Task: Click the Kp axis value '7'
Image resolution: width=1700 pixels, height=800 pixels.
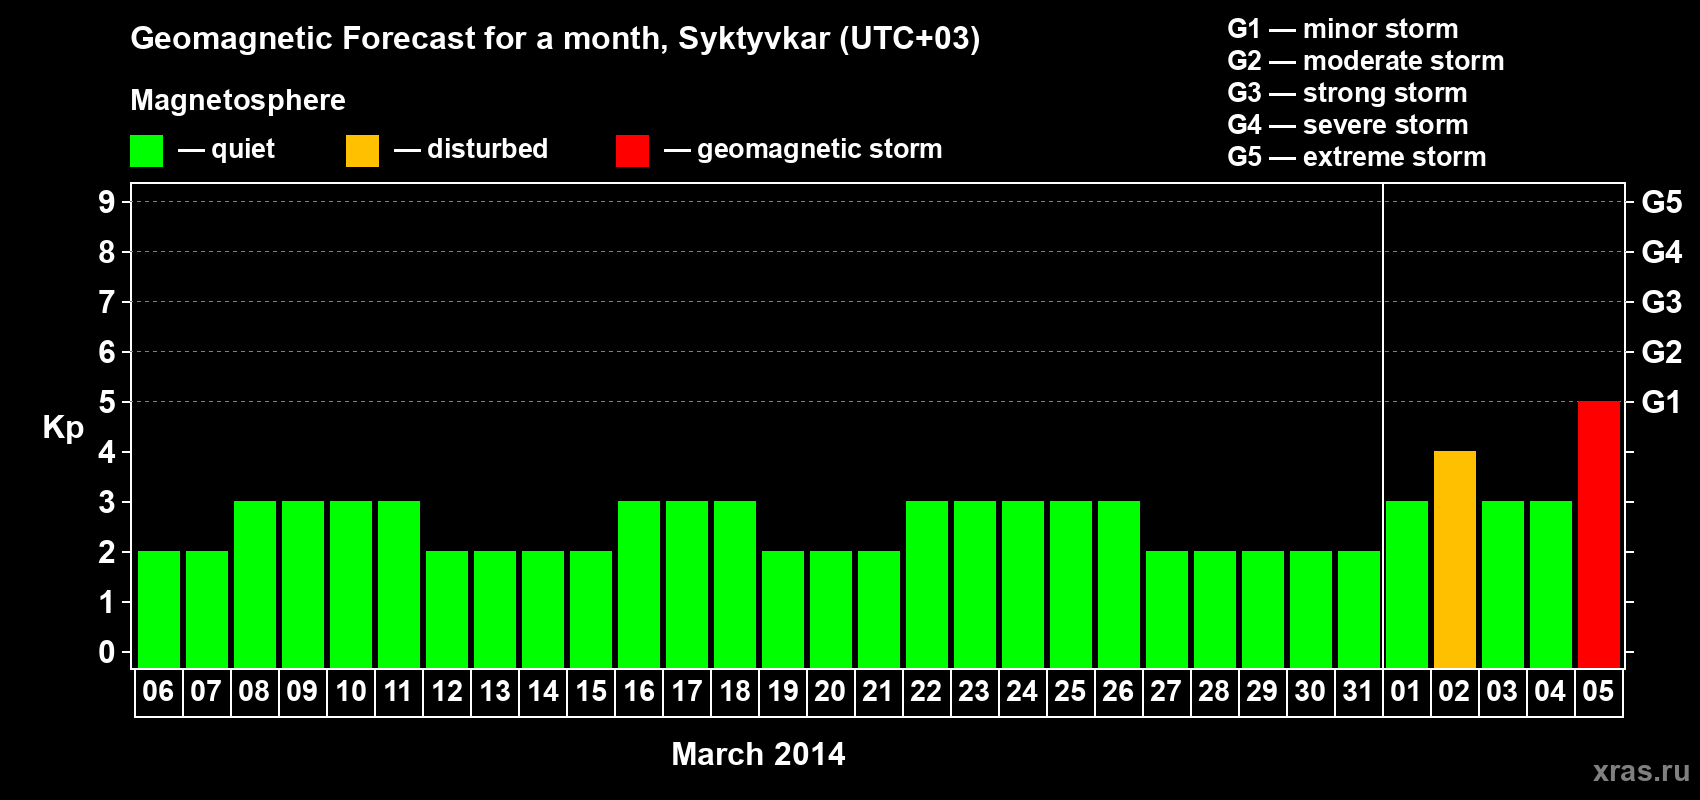Action: (107, 302)
